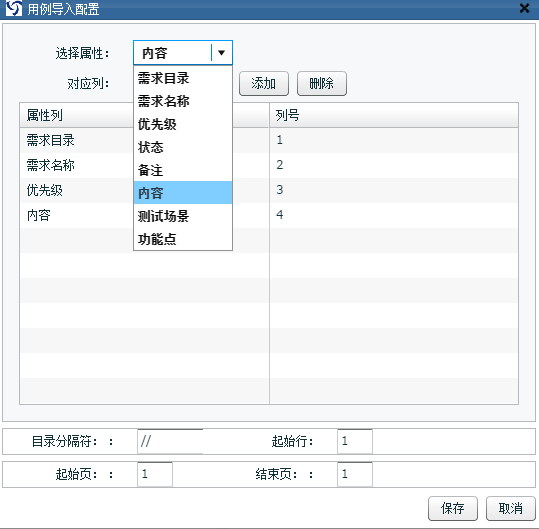Select the 需求目录 table row
The image size is (539, 529).
coord(269,140)
